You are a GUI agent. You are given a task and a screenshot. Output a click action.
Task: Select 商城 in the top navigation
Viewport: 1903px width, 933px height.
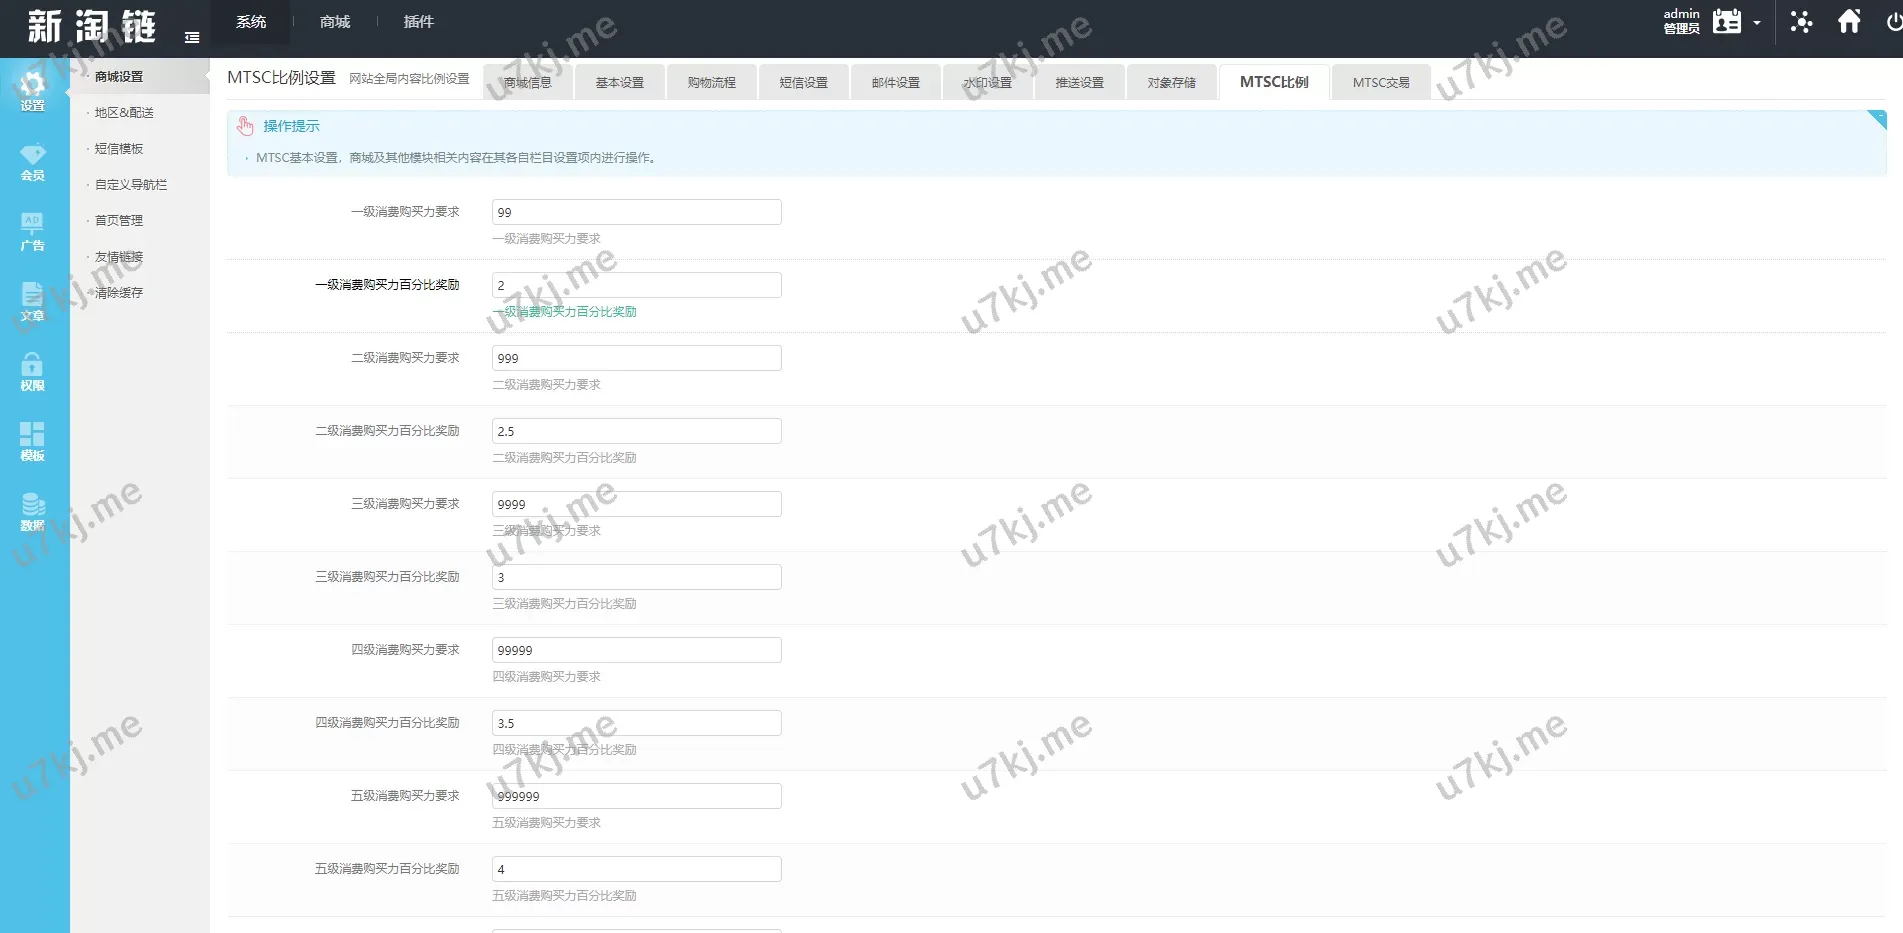click(335, 22)
